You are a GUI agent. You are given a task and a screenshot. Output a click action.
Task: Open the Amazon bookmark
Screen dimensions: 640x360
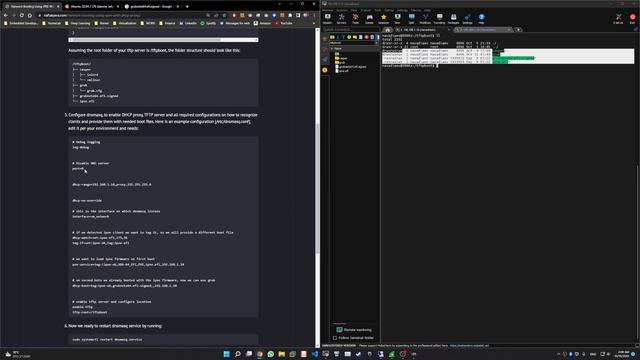tap(262, 23)
